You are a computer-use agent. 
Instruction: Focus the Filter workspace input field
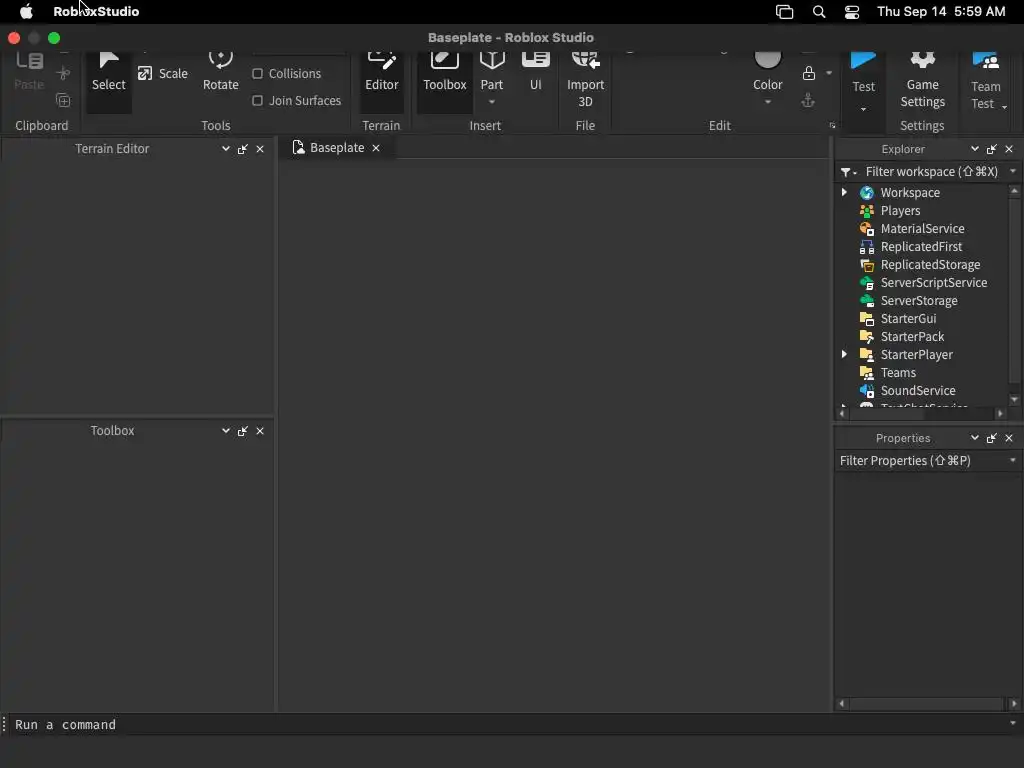[931, 171]
